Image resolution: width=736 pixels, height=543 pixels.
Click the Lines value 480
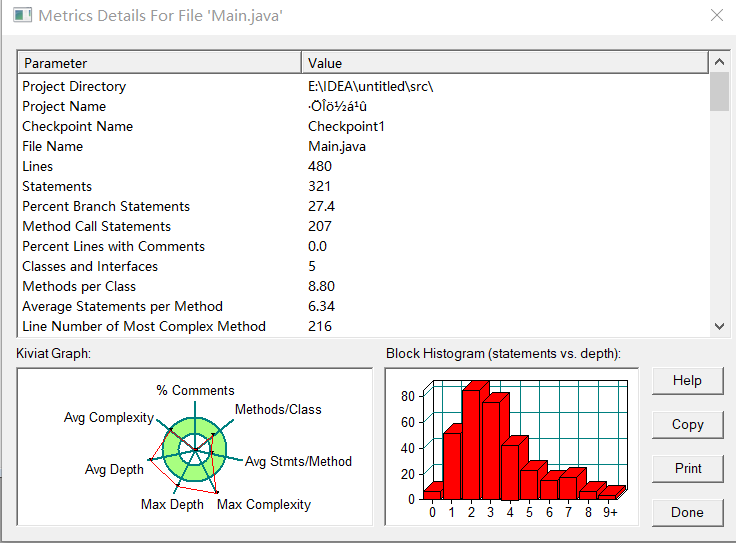pyautogui.click(x=320, y=167)
